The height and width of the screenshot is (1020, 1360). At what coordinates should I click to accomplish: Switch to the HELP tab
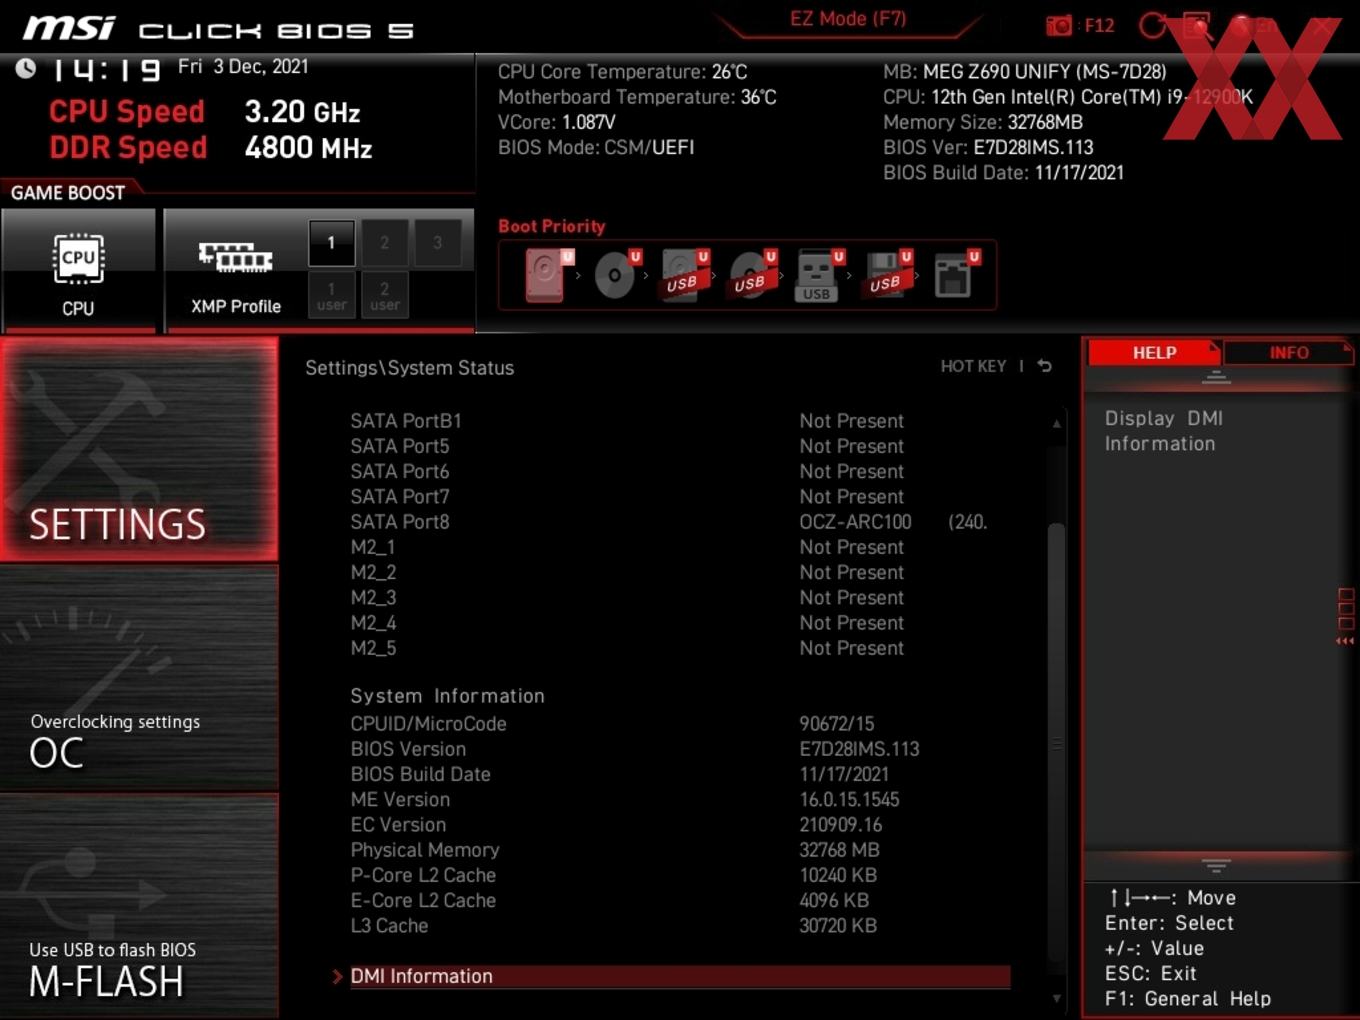tap(1154, 353)
